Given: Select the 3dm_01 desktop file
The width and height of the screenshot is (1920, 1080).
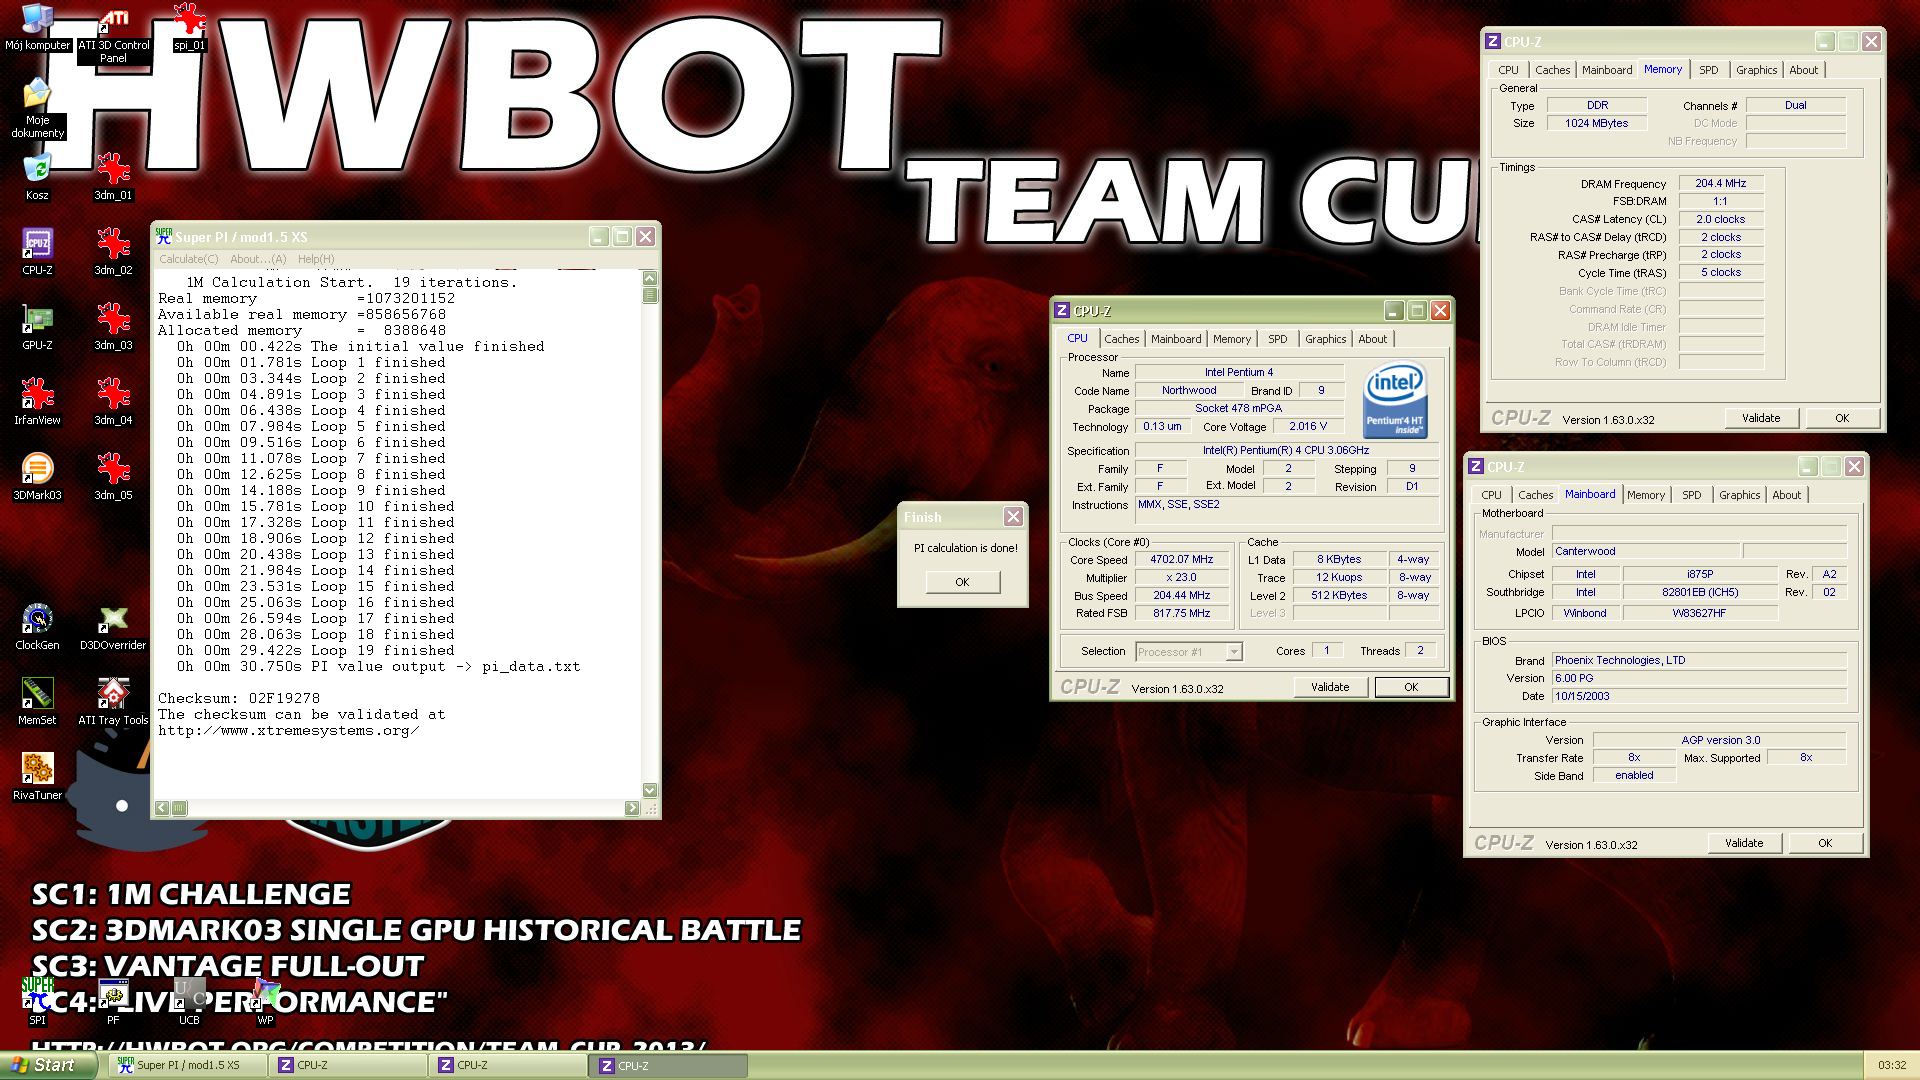Looking at the screenshot, I should point(113,177).
